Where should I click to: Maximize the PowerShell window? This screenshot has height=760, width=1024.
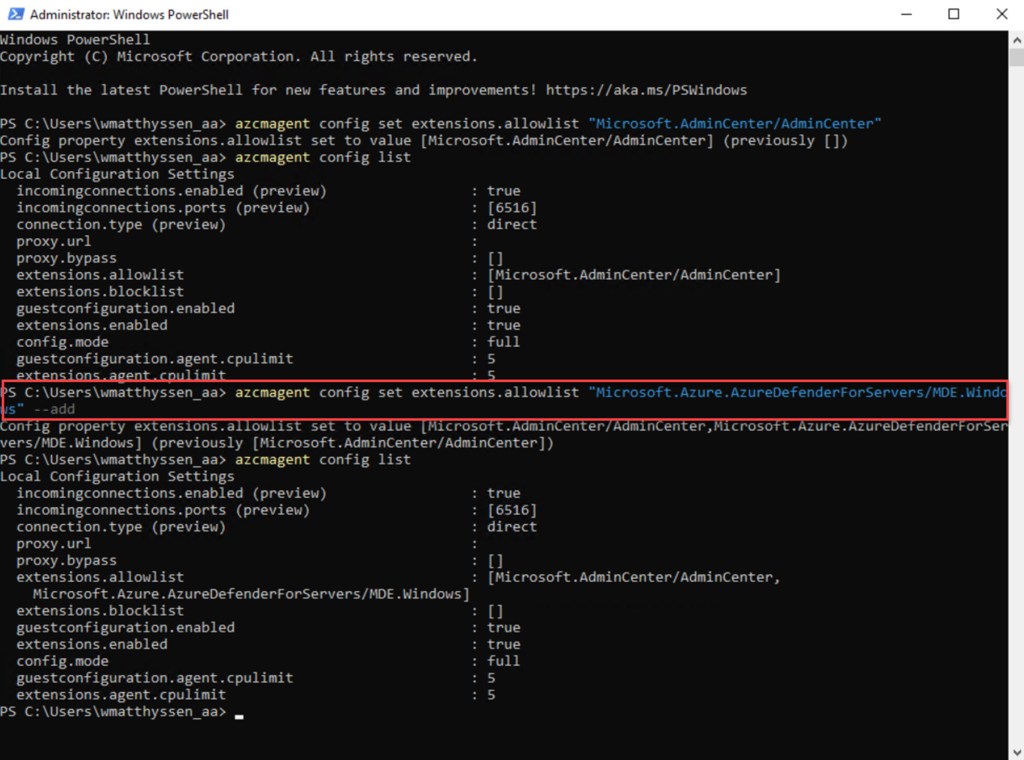[x=953, y=14]
